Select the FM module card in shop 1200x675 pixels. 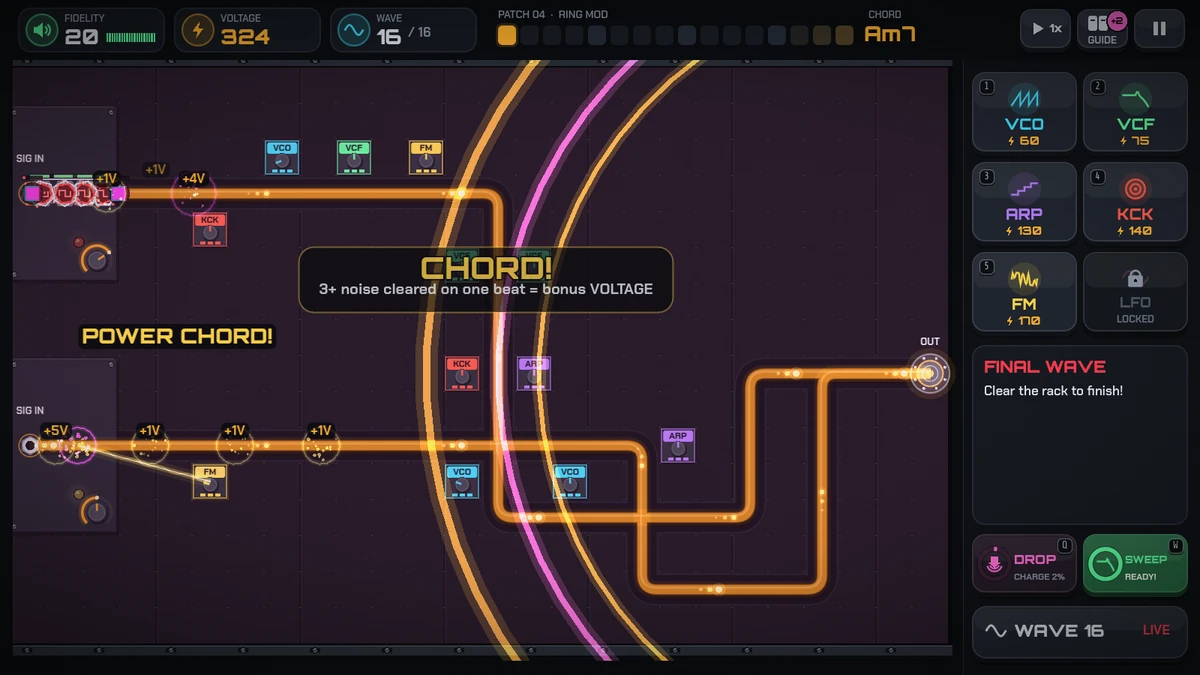(1024, 292)
